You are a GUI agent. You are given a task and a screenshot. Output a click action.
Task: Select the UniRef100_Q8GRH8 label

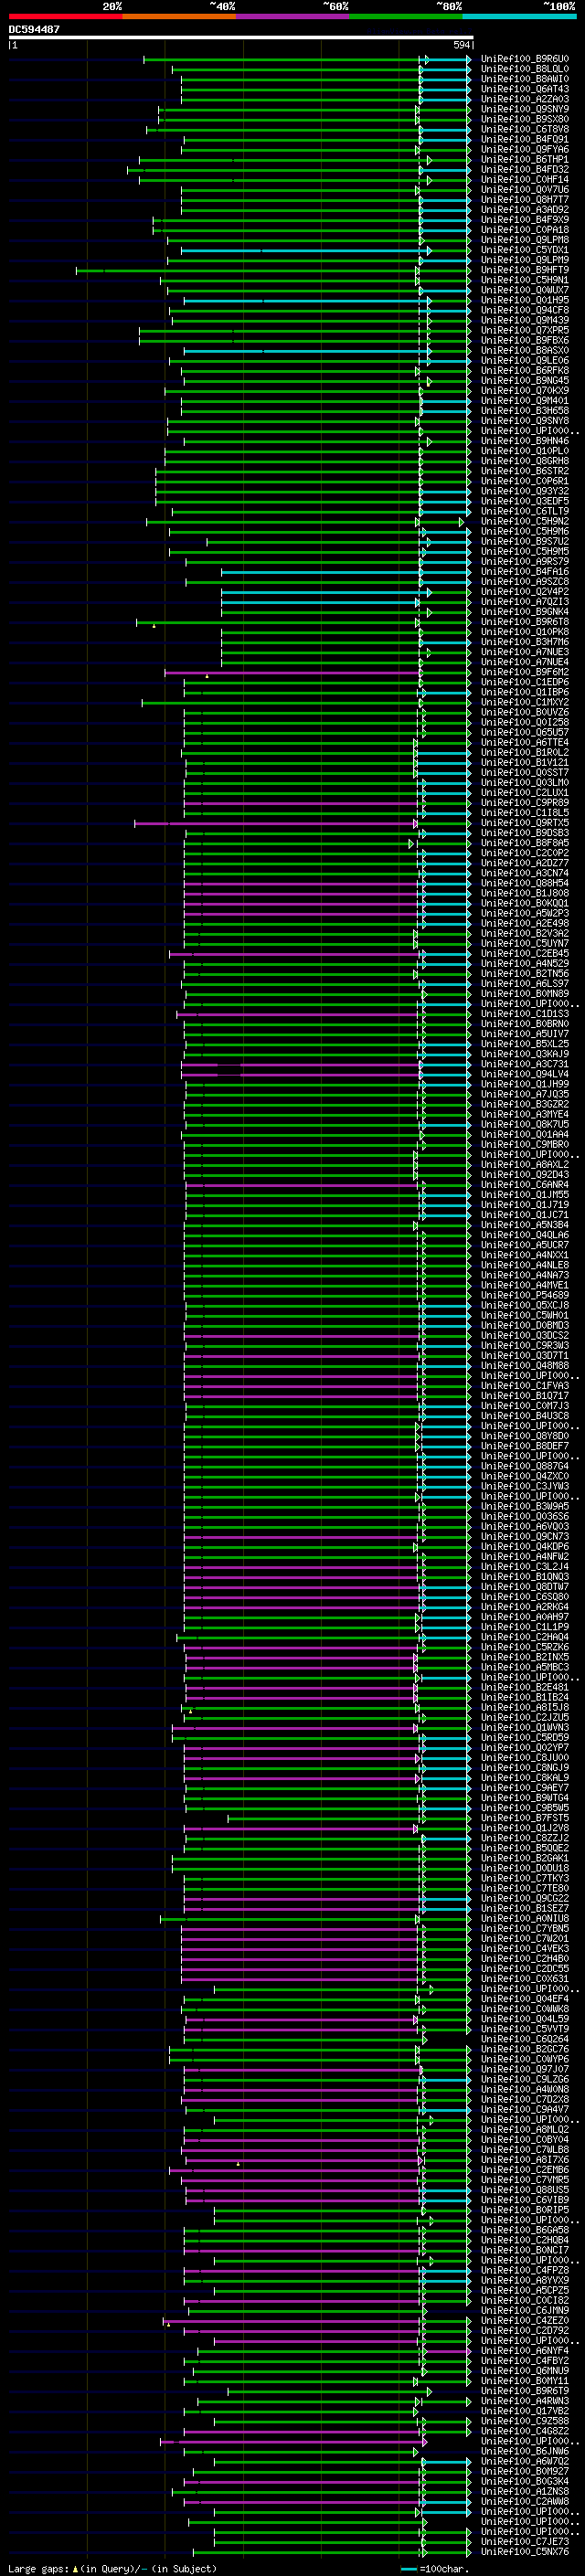(x=524, y=461)
